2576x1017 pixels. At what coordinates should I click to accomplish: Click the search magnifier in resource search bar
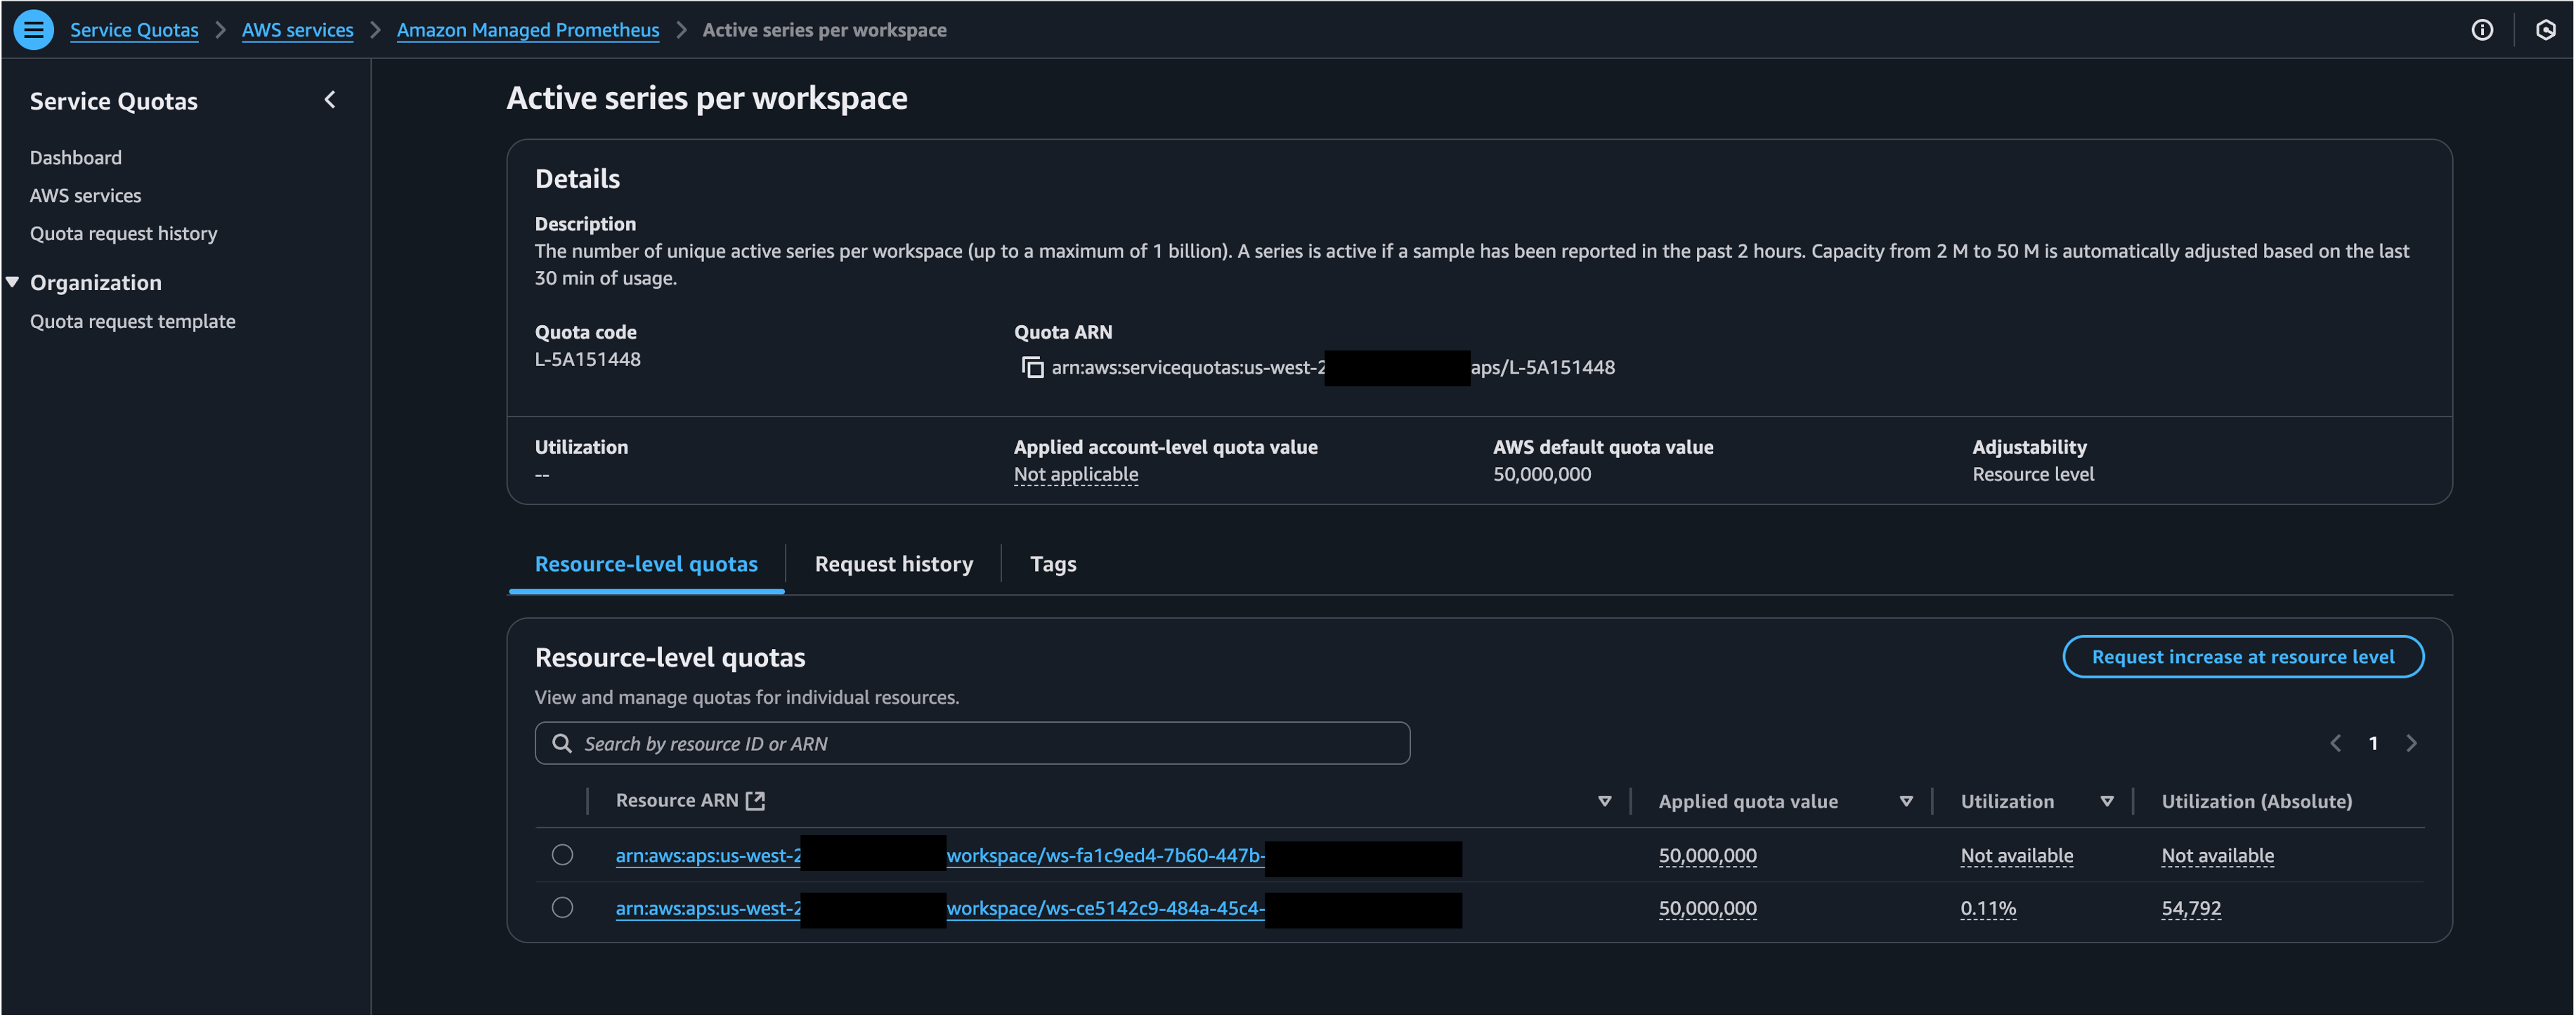click(562, 743)
